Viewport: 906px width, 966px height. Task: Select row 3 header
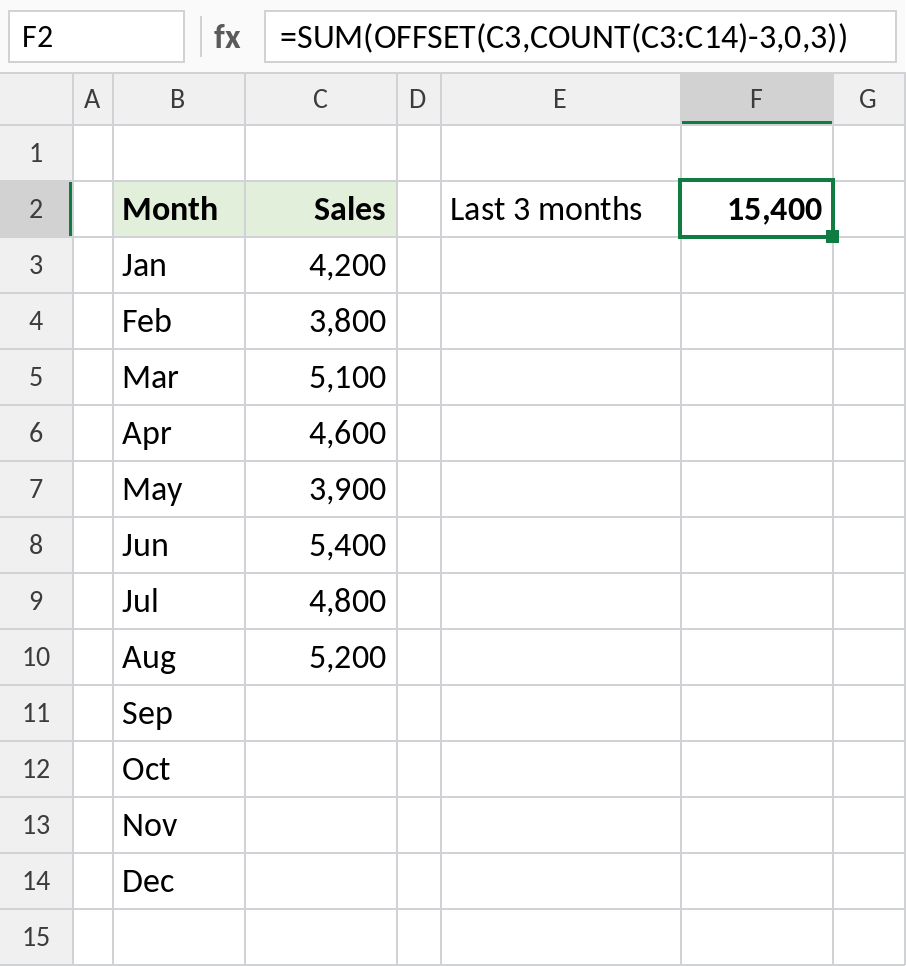[36, 265]
